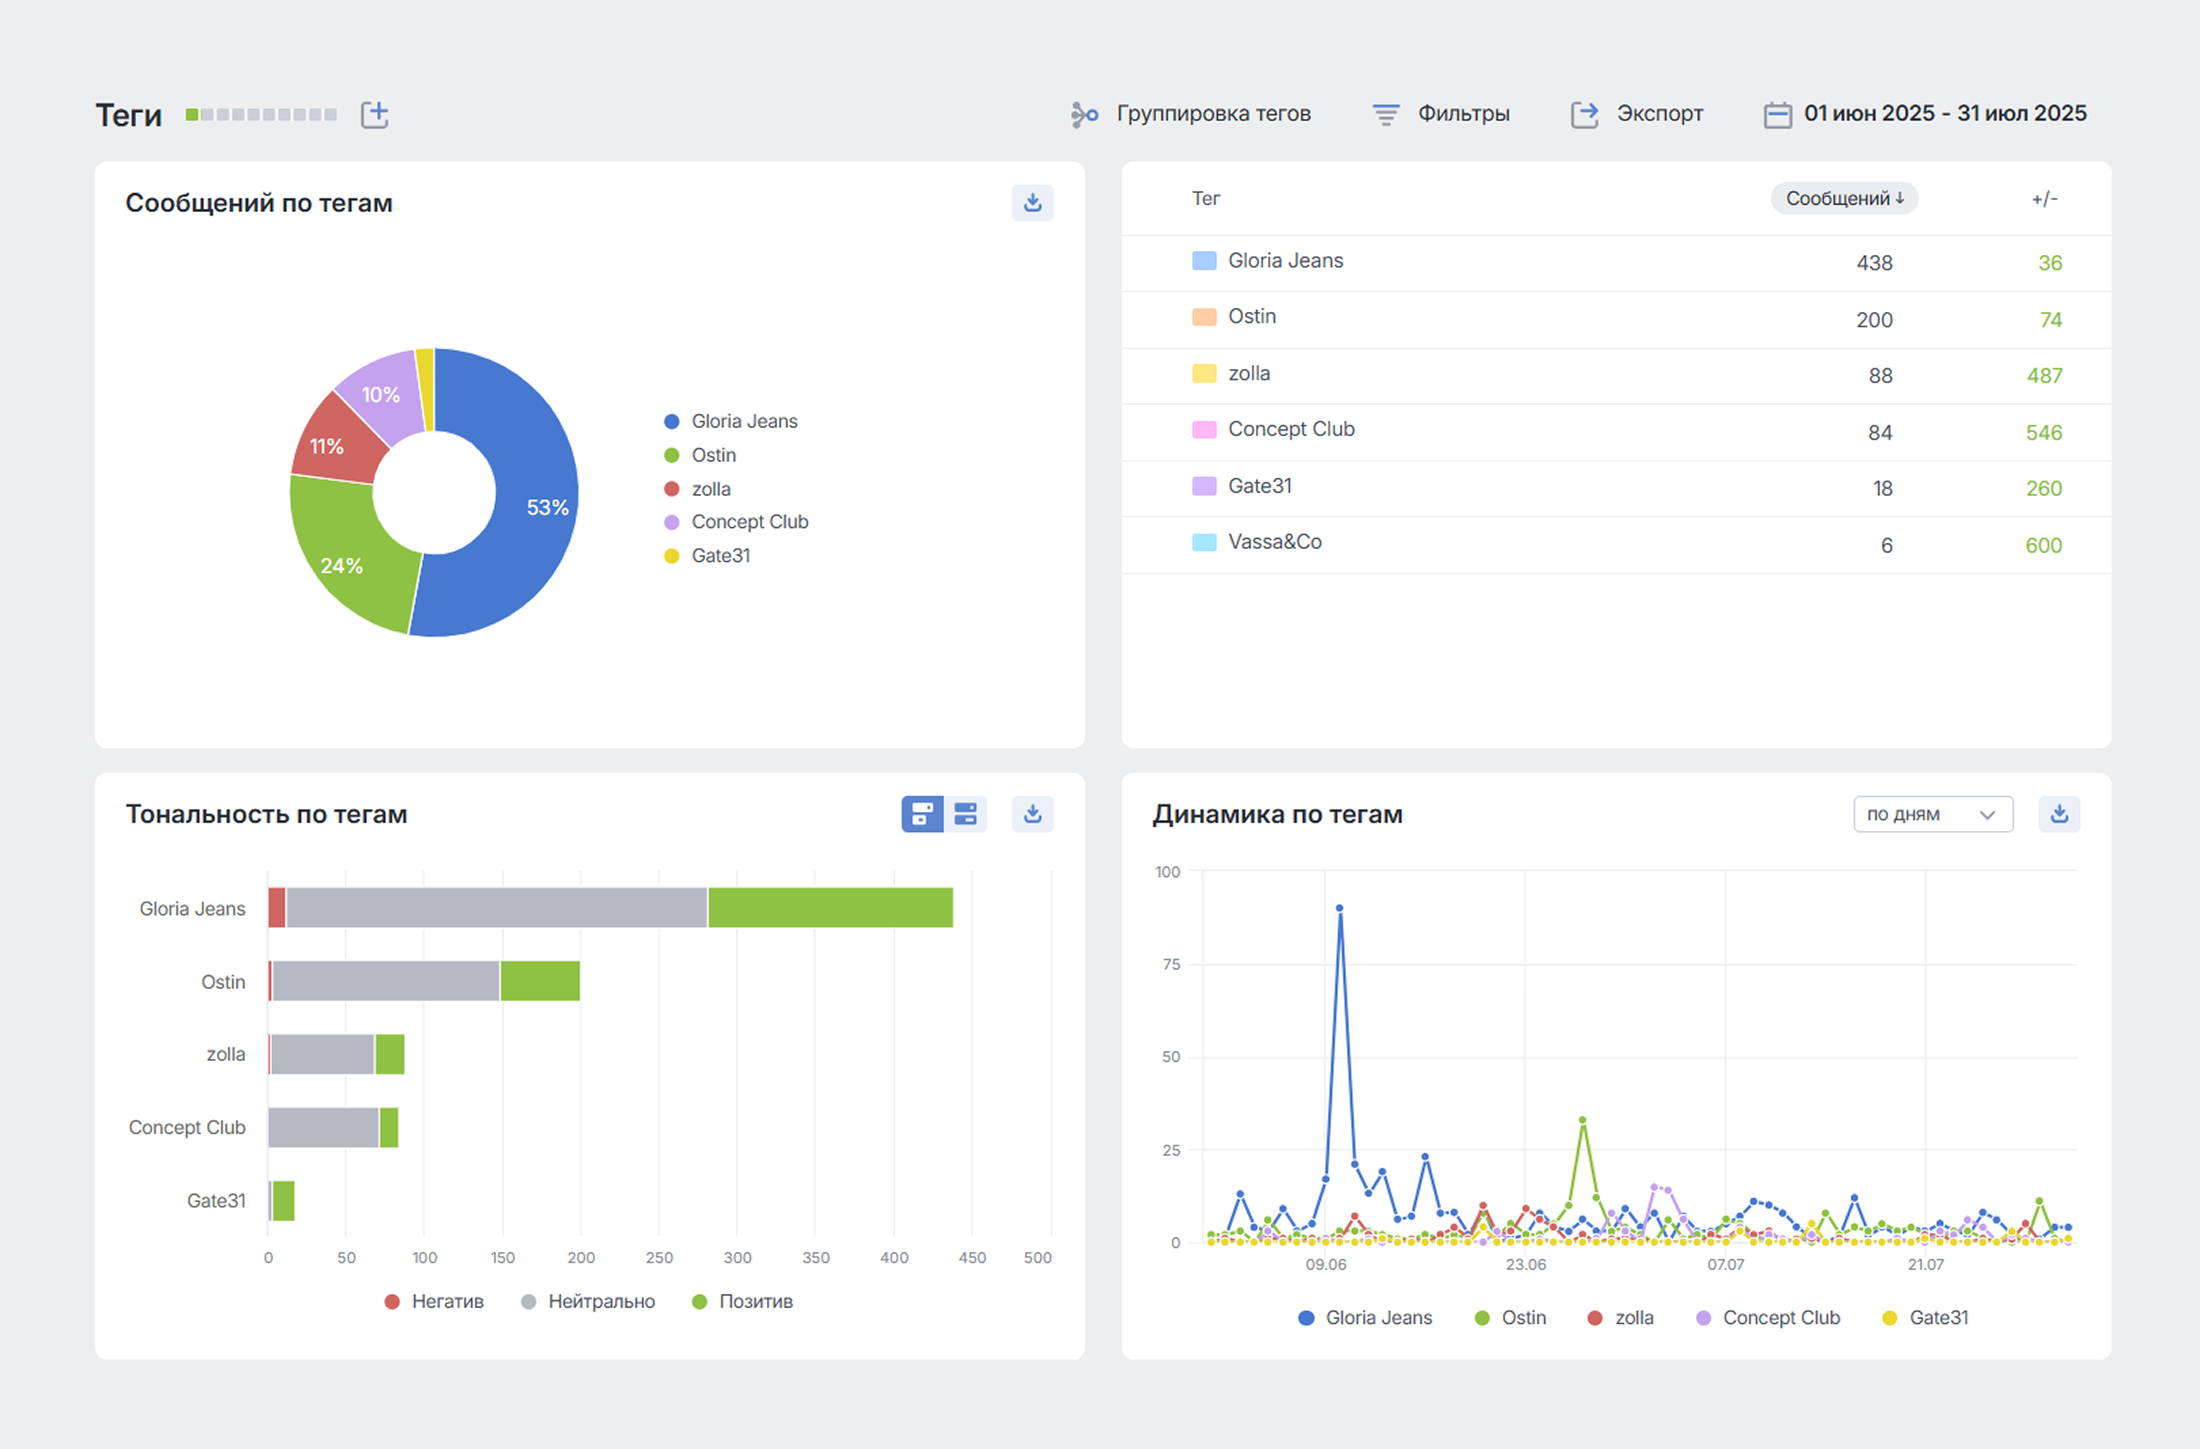Toggle Ostin series in dynamics legend
This screenshot has height=1449, width=2200.
tap(1510, 1318)
